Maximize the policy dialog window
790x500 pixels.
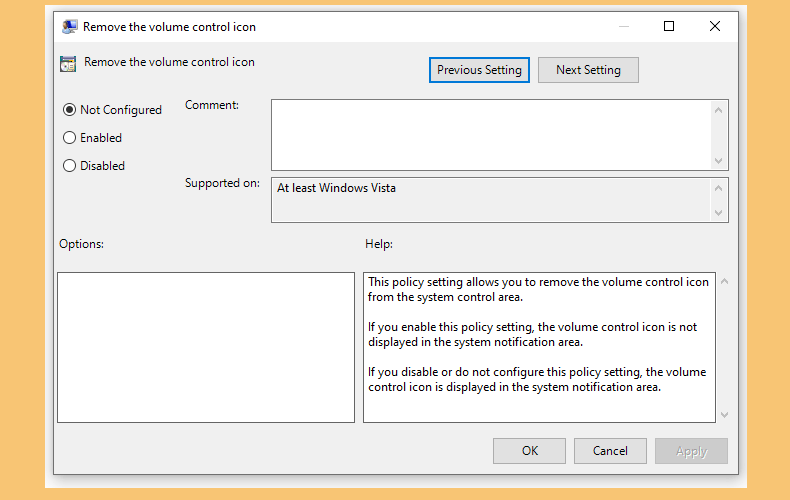pyautogui.click(x=669, y=26)
